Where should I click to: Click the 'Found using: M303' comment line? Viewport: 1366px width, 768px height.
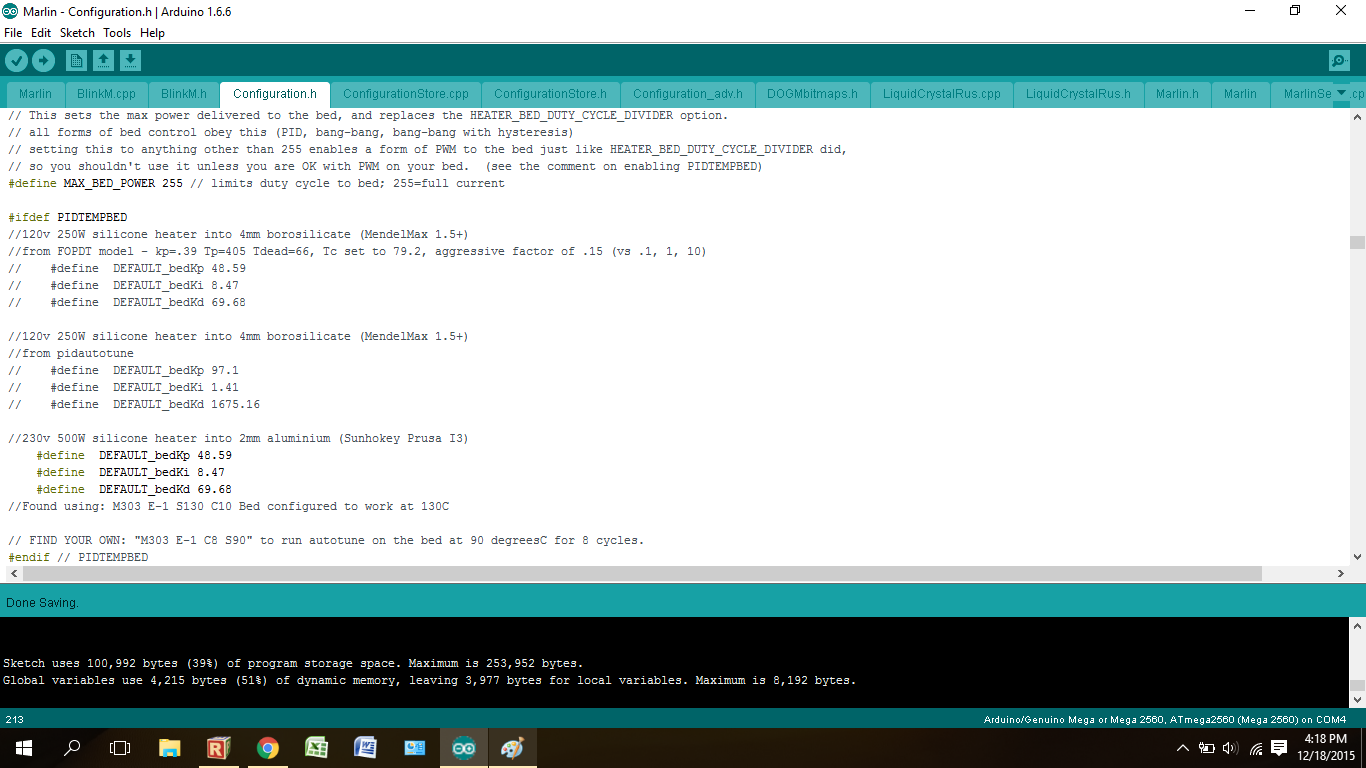click(x=228, y=506)
